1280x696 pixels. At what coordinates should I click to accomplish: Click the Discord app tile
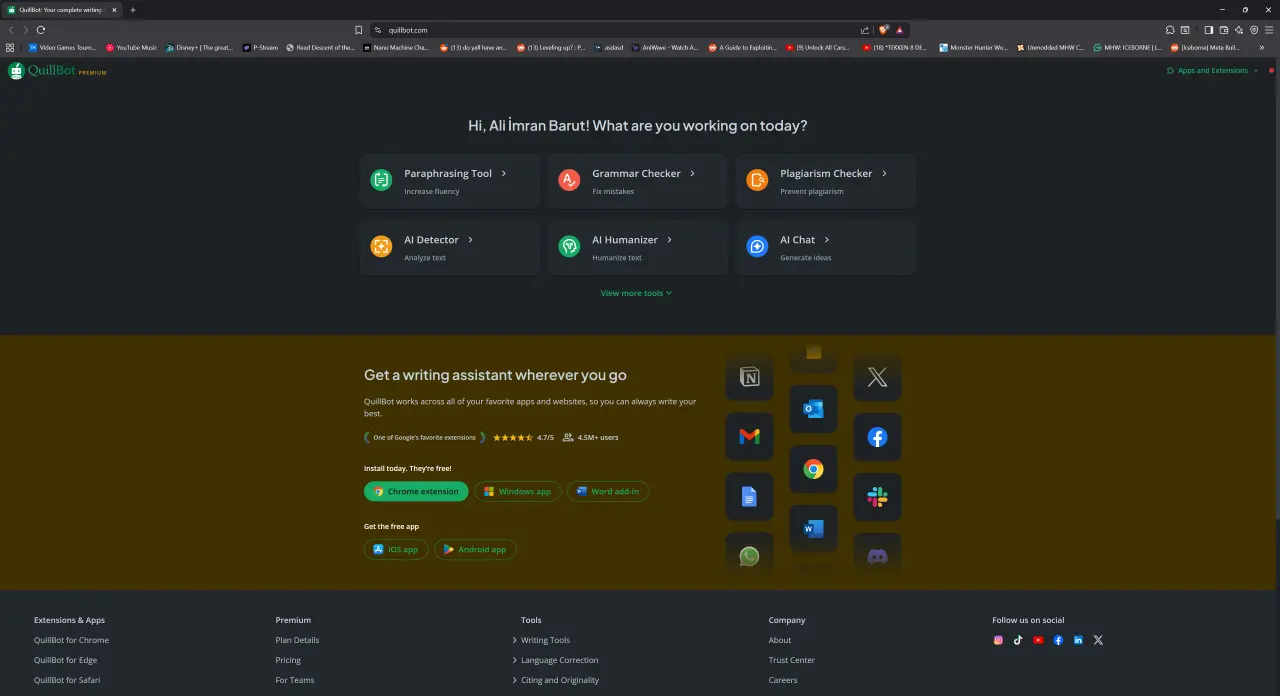(877, 553)
